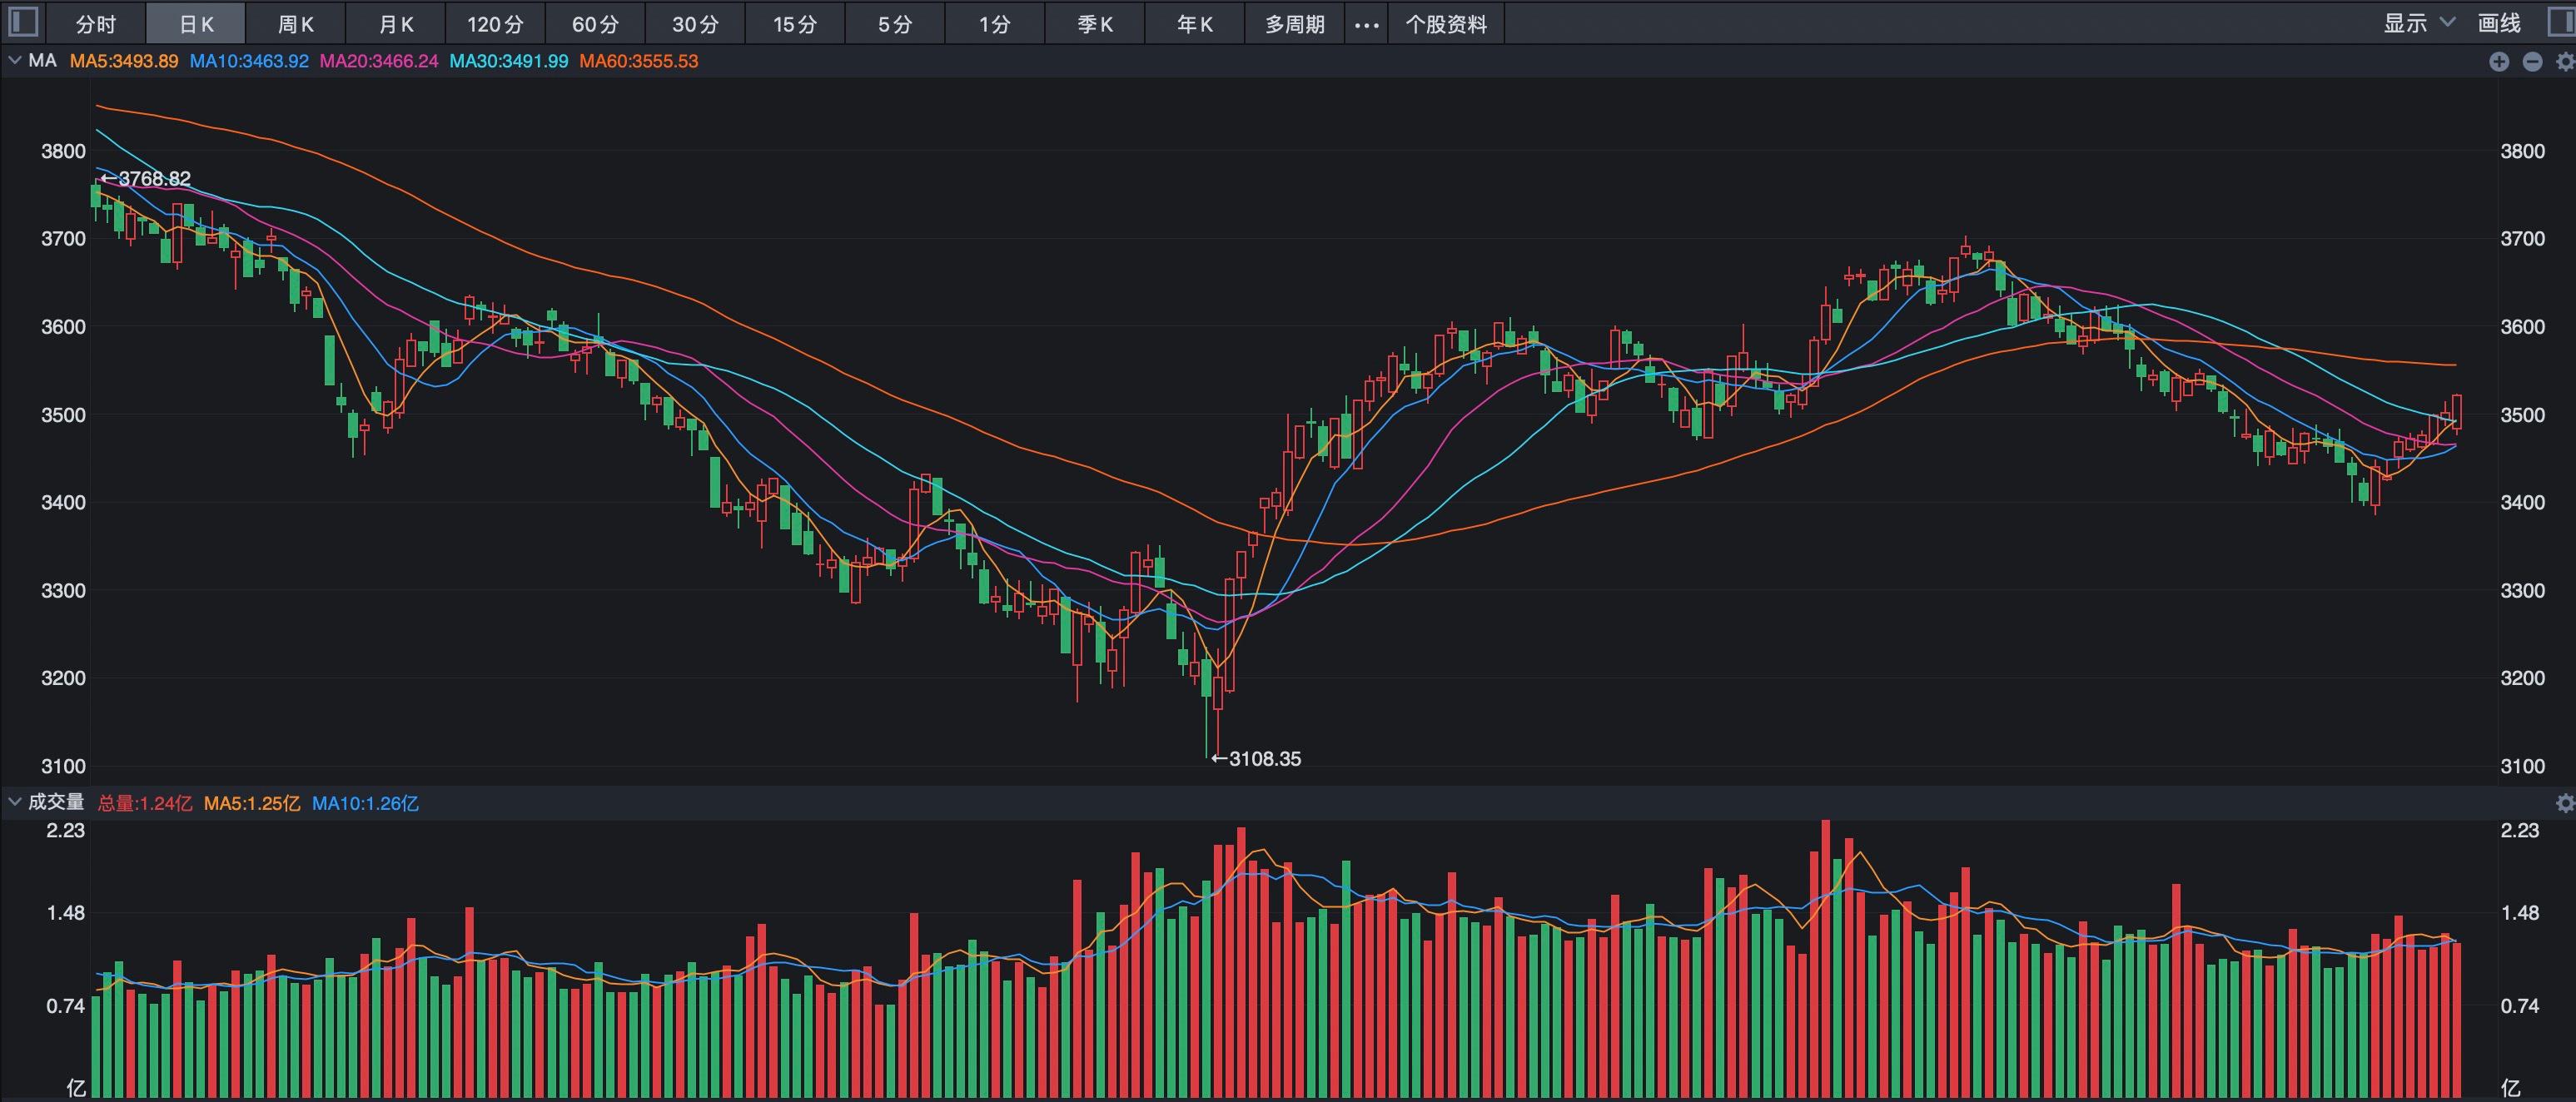
Task: Click the 3108.35 low price marker
Action: (1256, 759)
